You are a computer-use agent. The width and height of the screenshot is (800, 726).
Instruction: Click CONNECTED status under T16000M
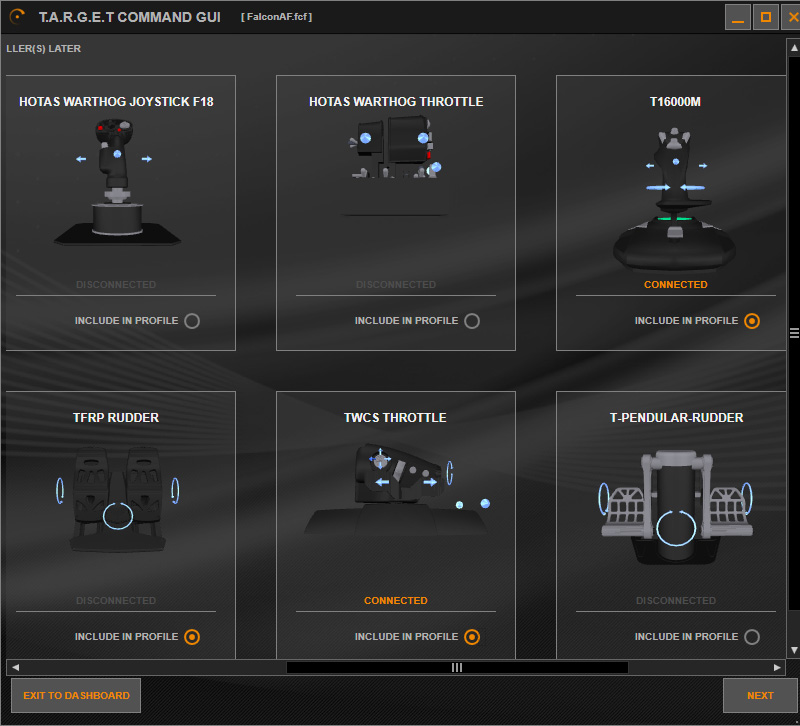pyautogui.click(x=676, y=284)
